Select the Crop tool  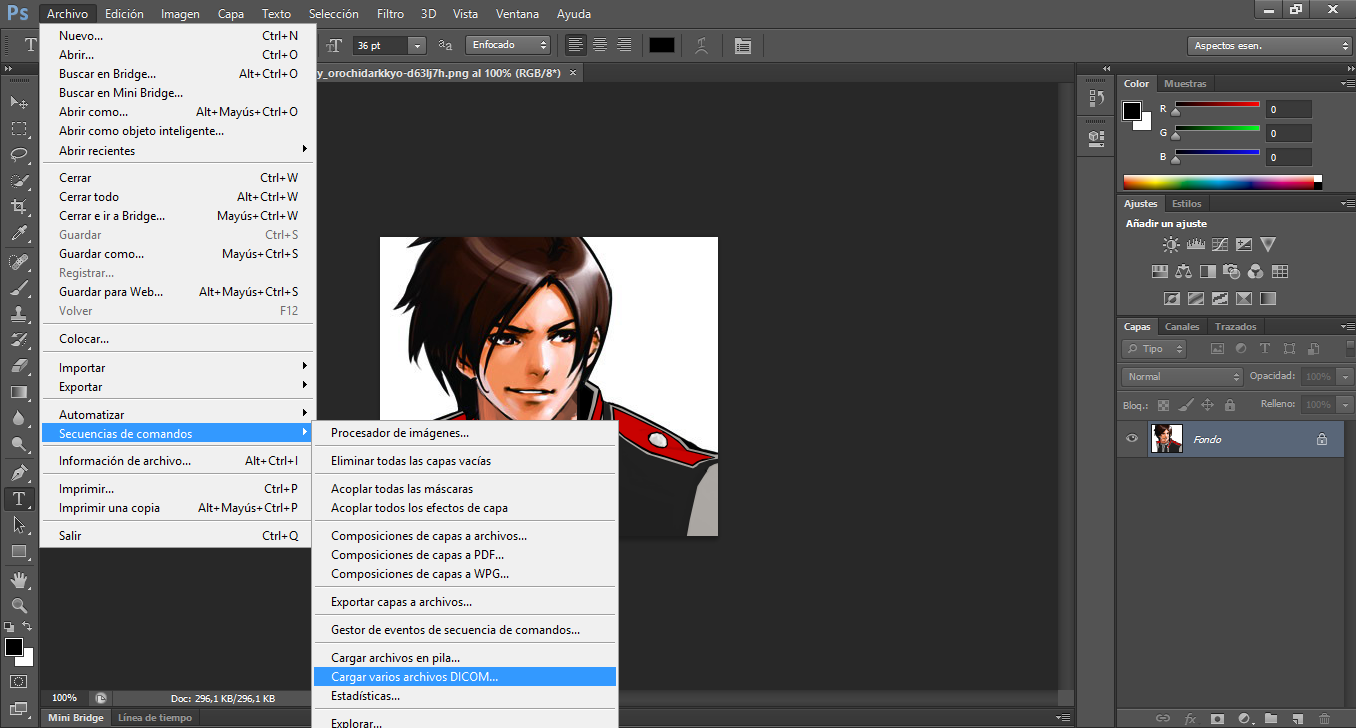pyautogui.click(x=19, y=207)
